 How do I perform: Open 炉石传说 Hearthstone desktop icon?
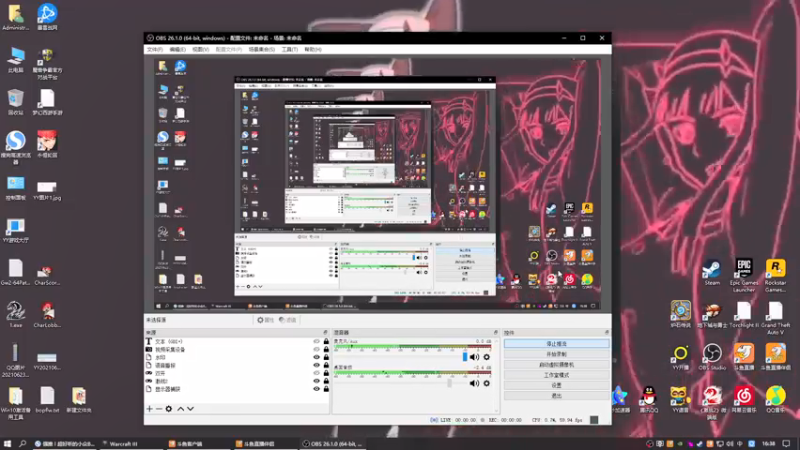[680, 314]
